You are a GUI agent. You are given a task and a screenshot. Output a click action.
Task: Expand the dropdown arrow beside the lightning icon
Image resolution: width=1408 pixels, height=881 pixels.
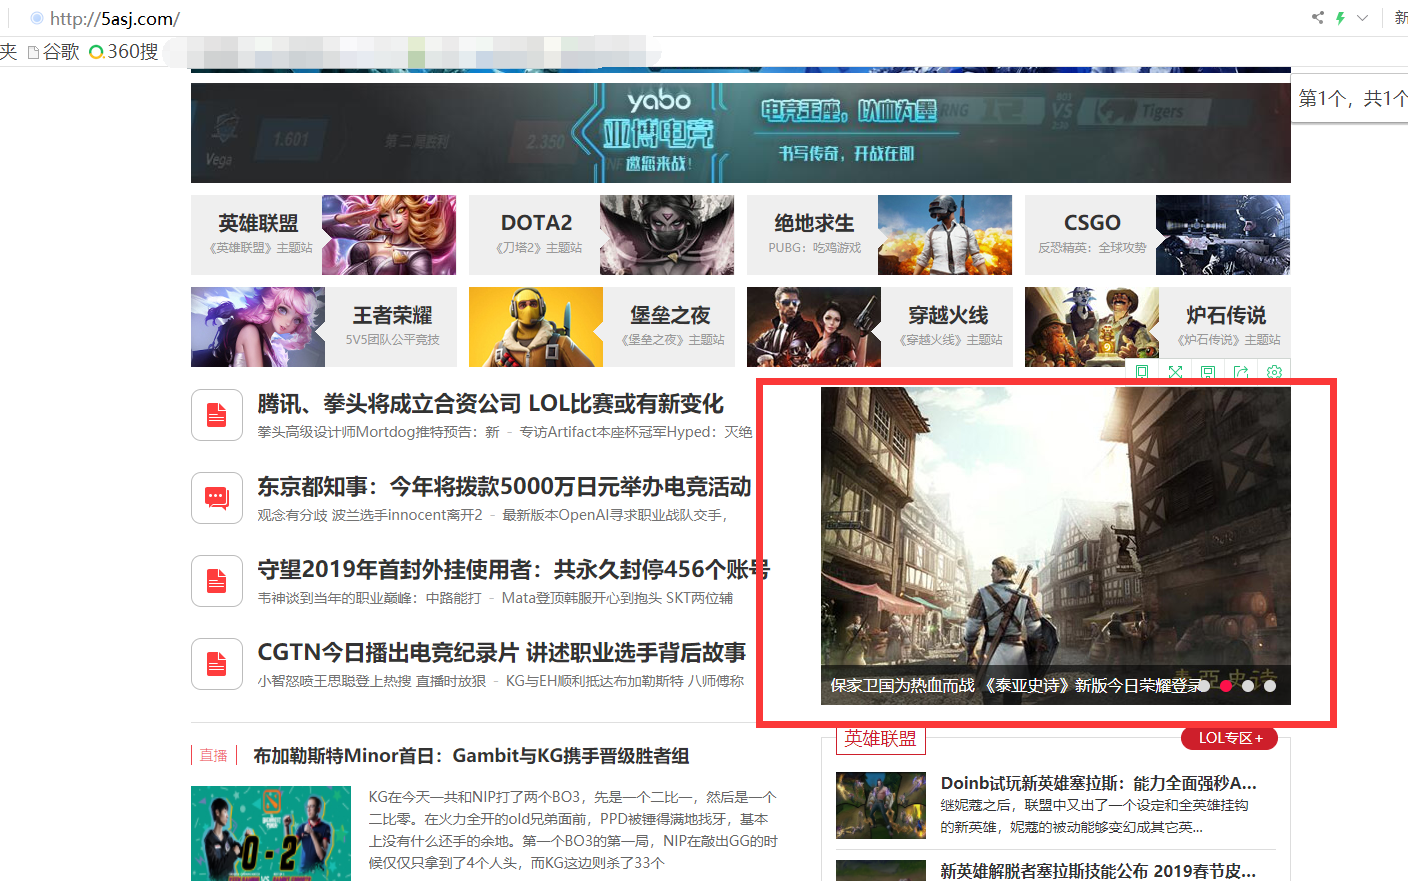(1362, 18)
